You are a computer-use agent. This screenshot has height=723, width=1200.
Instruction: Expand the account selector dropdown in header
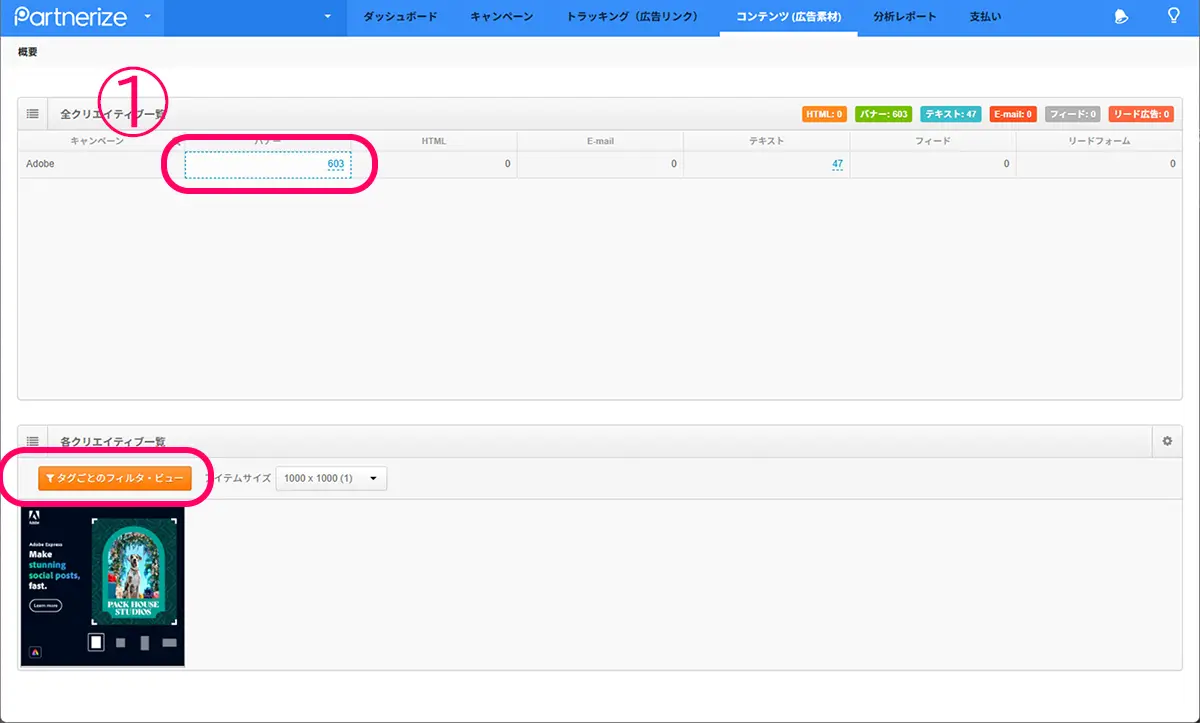click(x=327, y=17)
